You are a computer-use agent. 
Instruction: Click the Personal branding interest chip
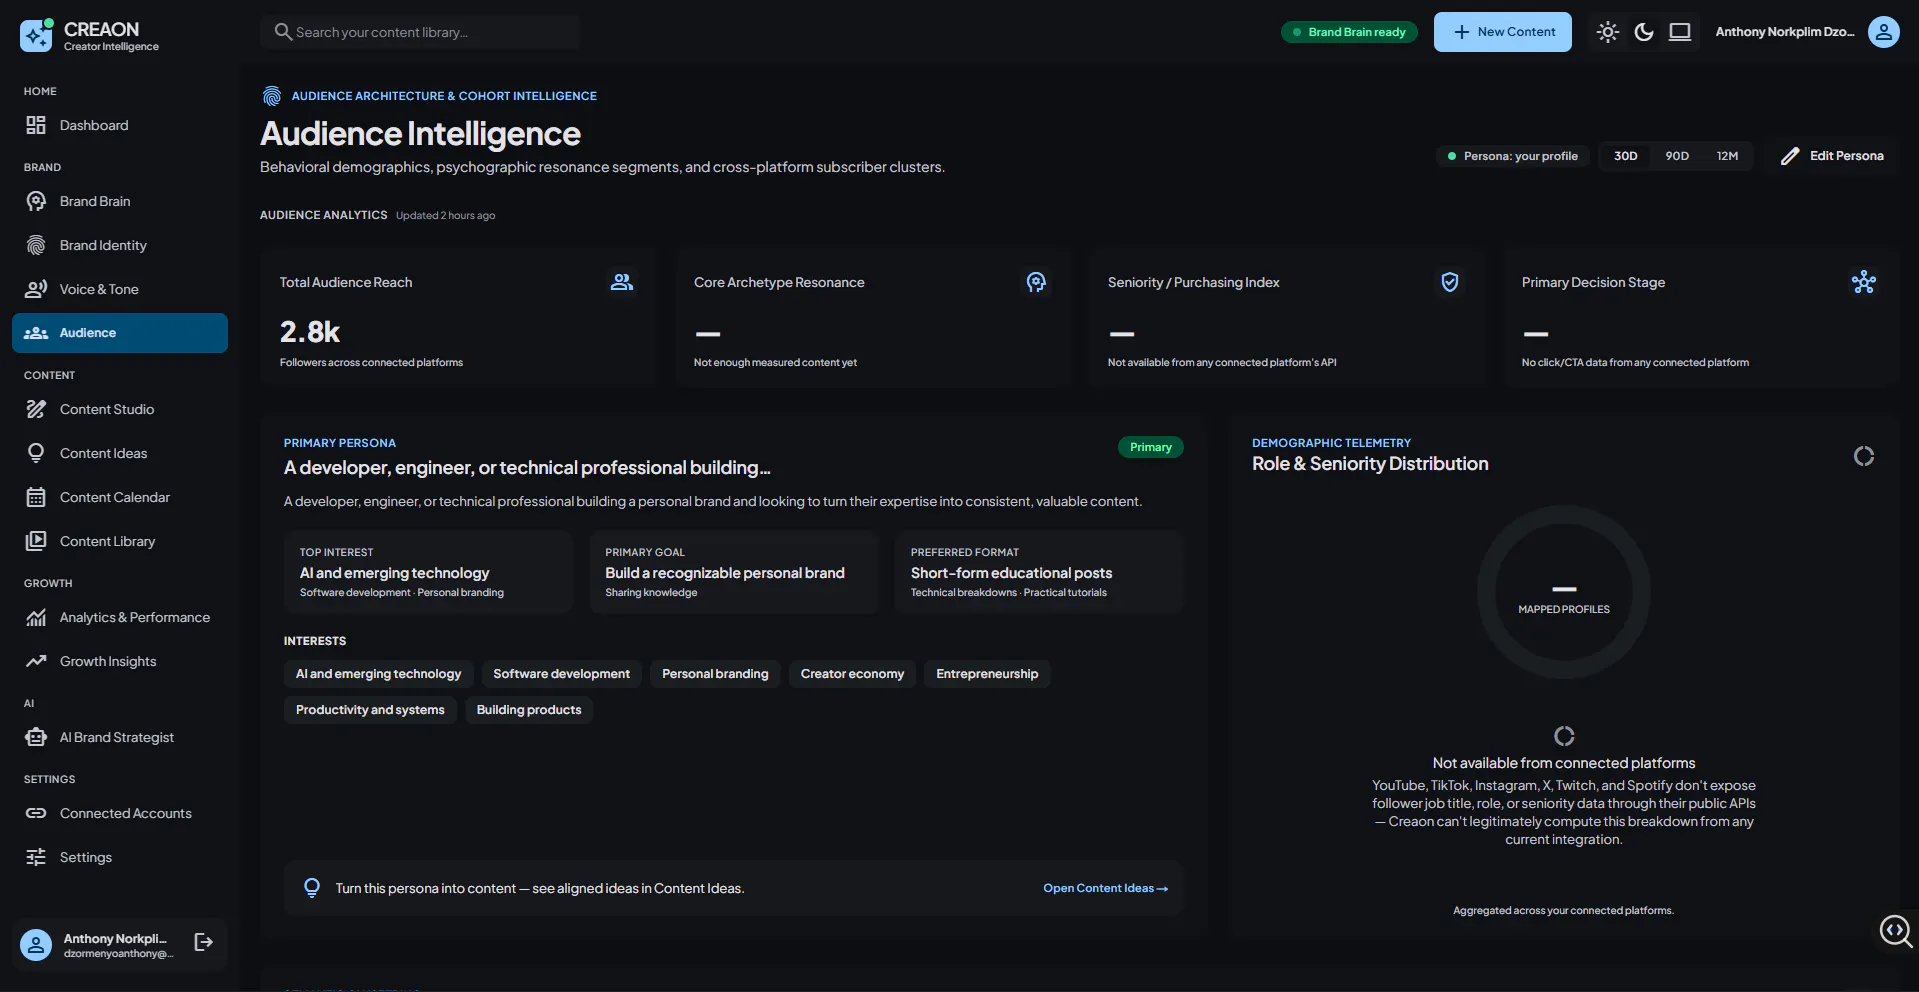715,674
